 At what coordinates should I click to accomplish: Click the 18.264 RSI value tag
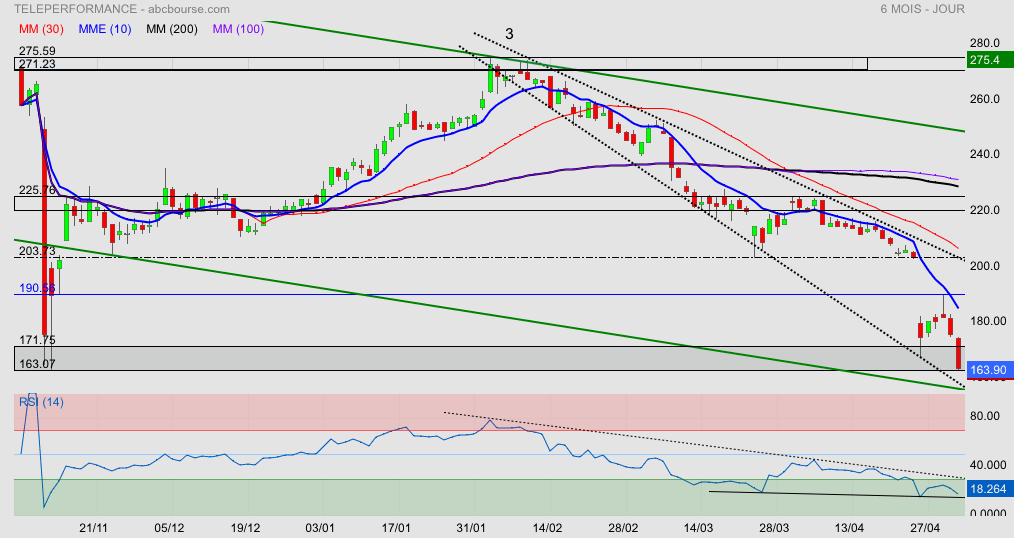point(989,489)
